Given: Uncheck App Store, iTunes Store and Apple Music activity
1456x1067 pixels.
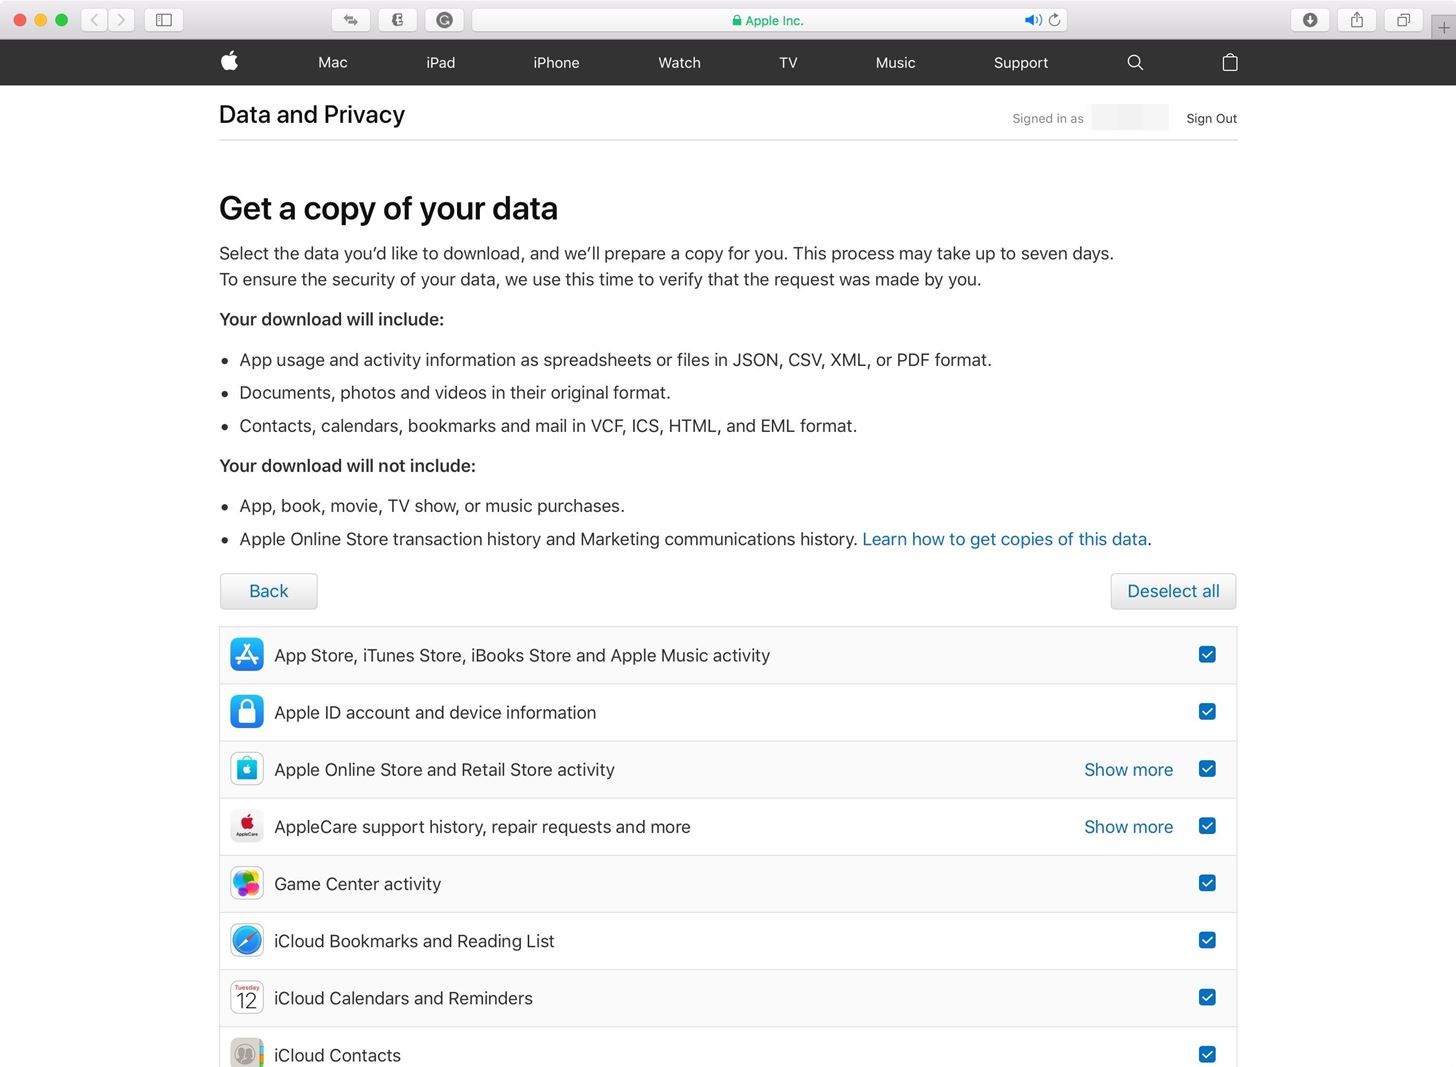Looking at the screenshot, I should tap(1207, 654).
